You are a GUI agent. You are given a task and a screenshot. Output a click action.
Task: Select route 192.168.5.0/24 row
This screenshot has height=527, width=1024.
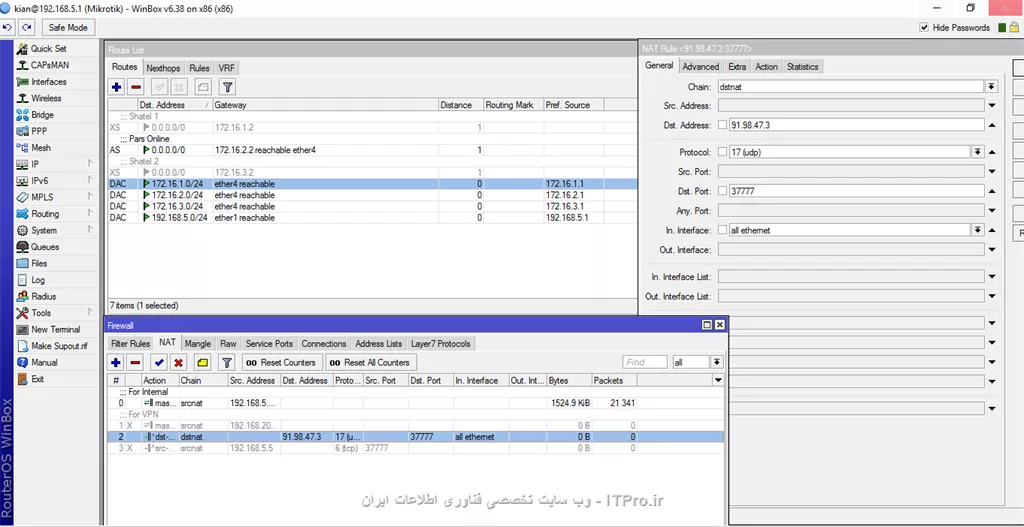click(372, 217)
